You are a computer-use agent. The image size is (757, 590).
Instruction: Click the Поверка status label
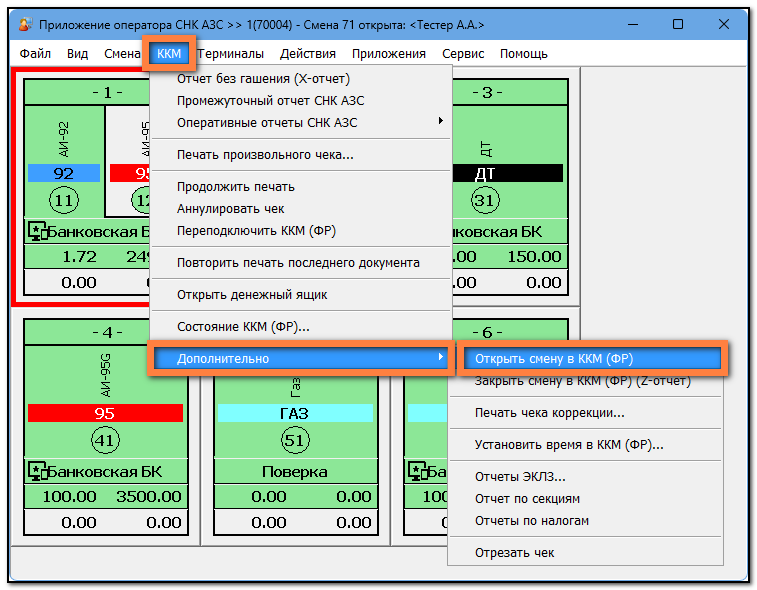294,472
